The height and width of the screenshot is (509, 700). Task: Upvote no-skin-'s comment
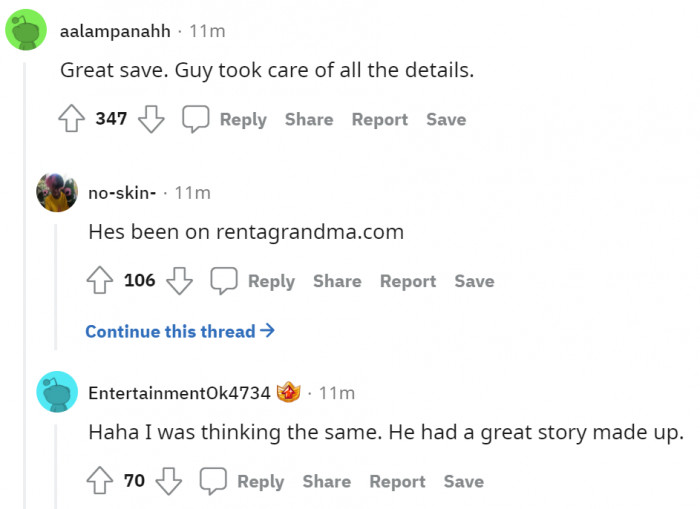click(x=100, y=281)
